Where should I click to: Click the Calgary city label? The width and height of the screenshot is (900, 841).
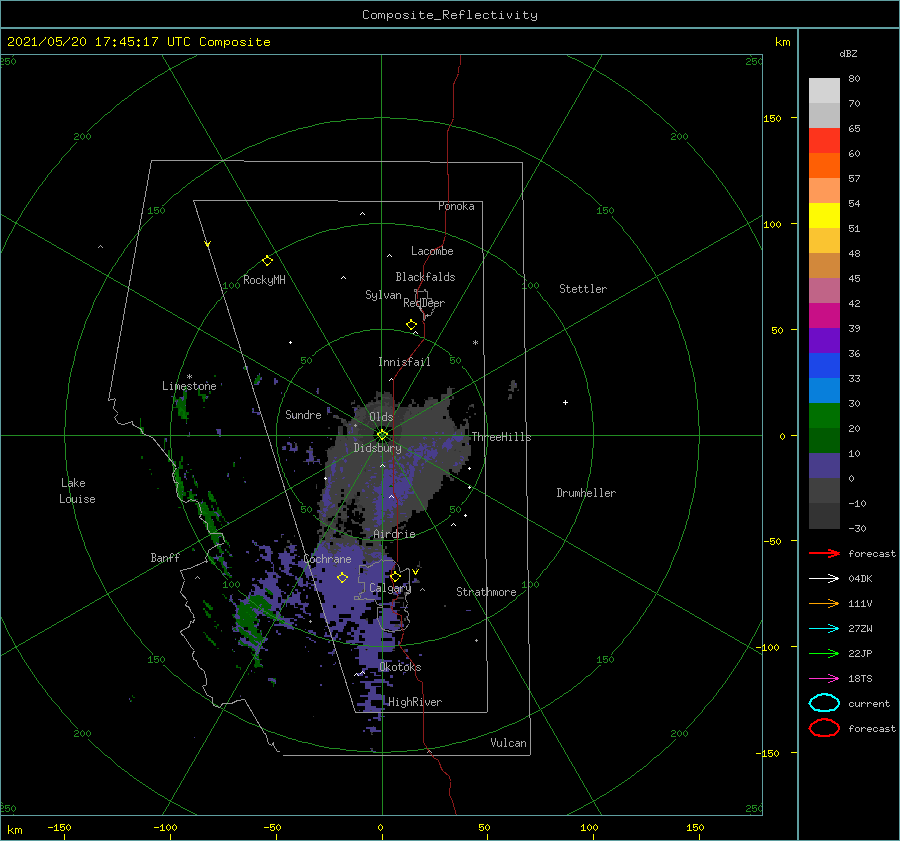point(390,588)
